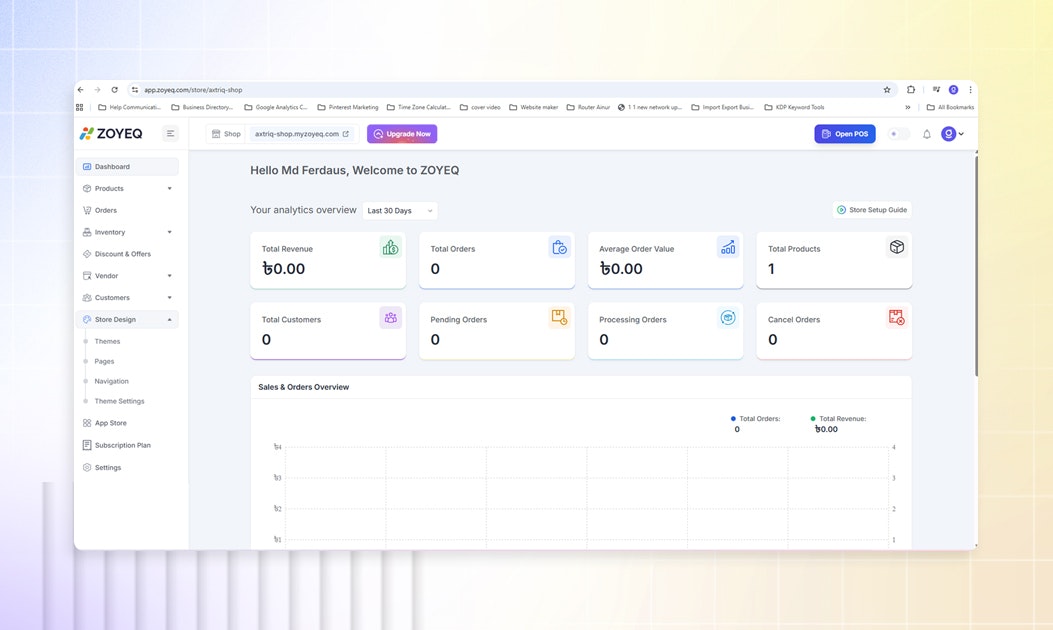Viewport: 1053px width, 630px height.
Task: Open notifications bell icon
Action: (927, 134)
